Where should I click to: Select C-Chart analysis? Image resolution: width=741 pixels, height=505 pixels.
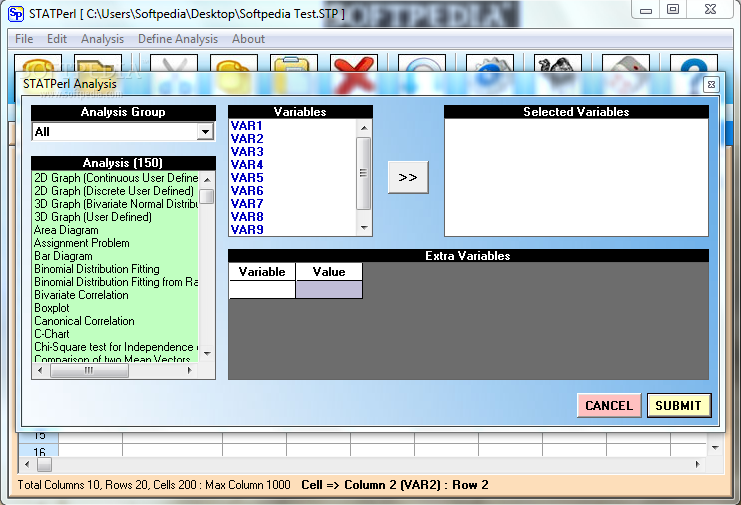[x=52, y=334]
